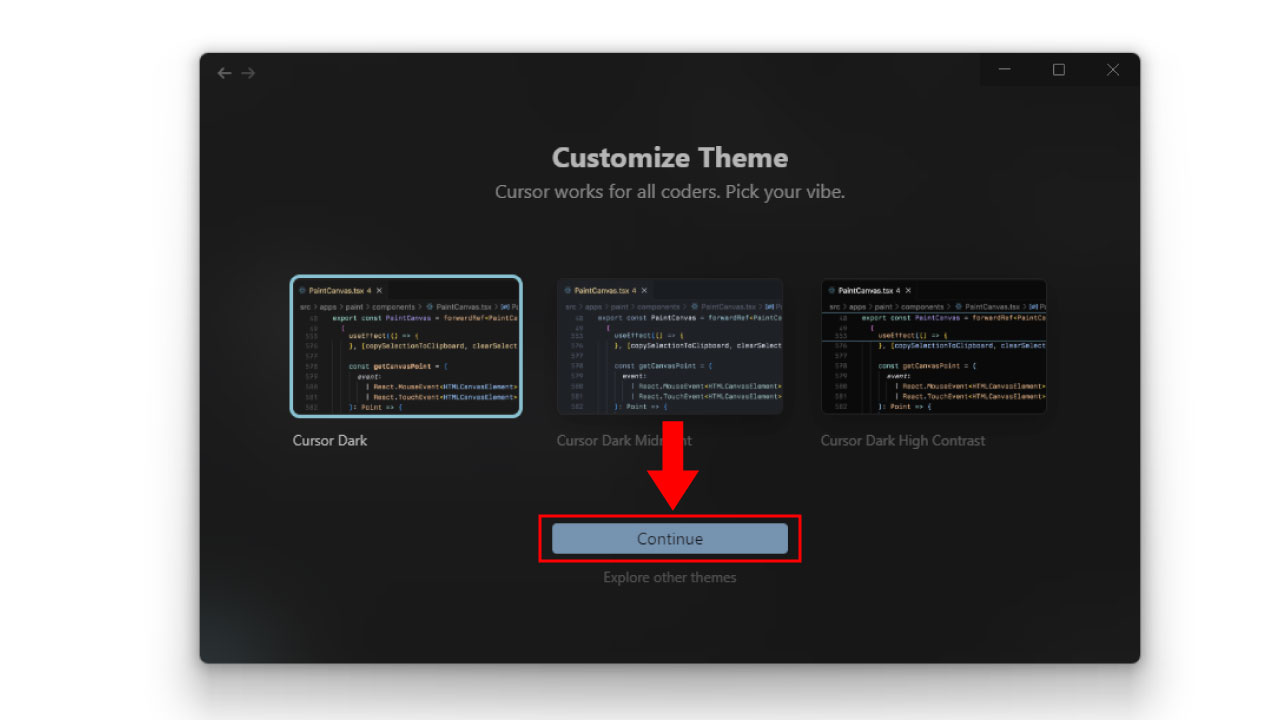Click the Cursor Dark label
The width and height of the screenshot is (1280, 720).
330,440
